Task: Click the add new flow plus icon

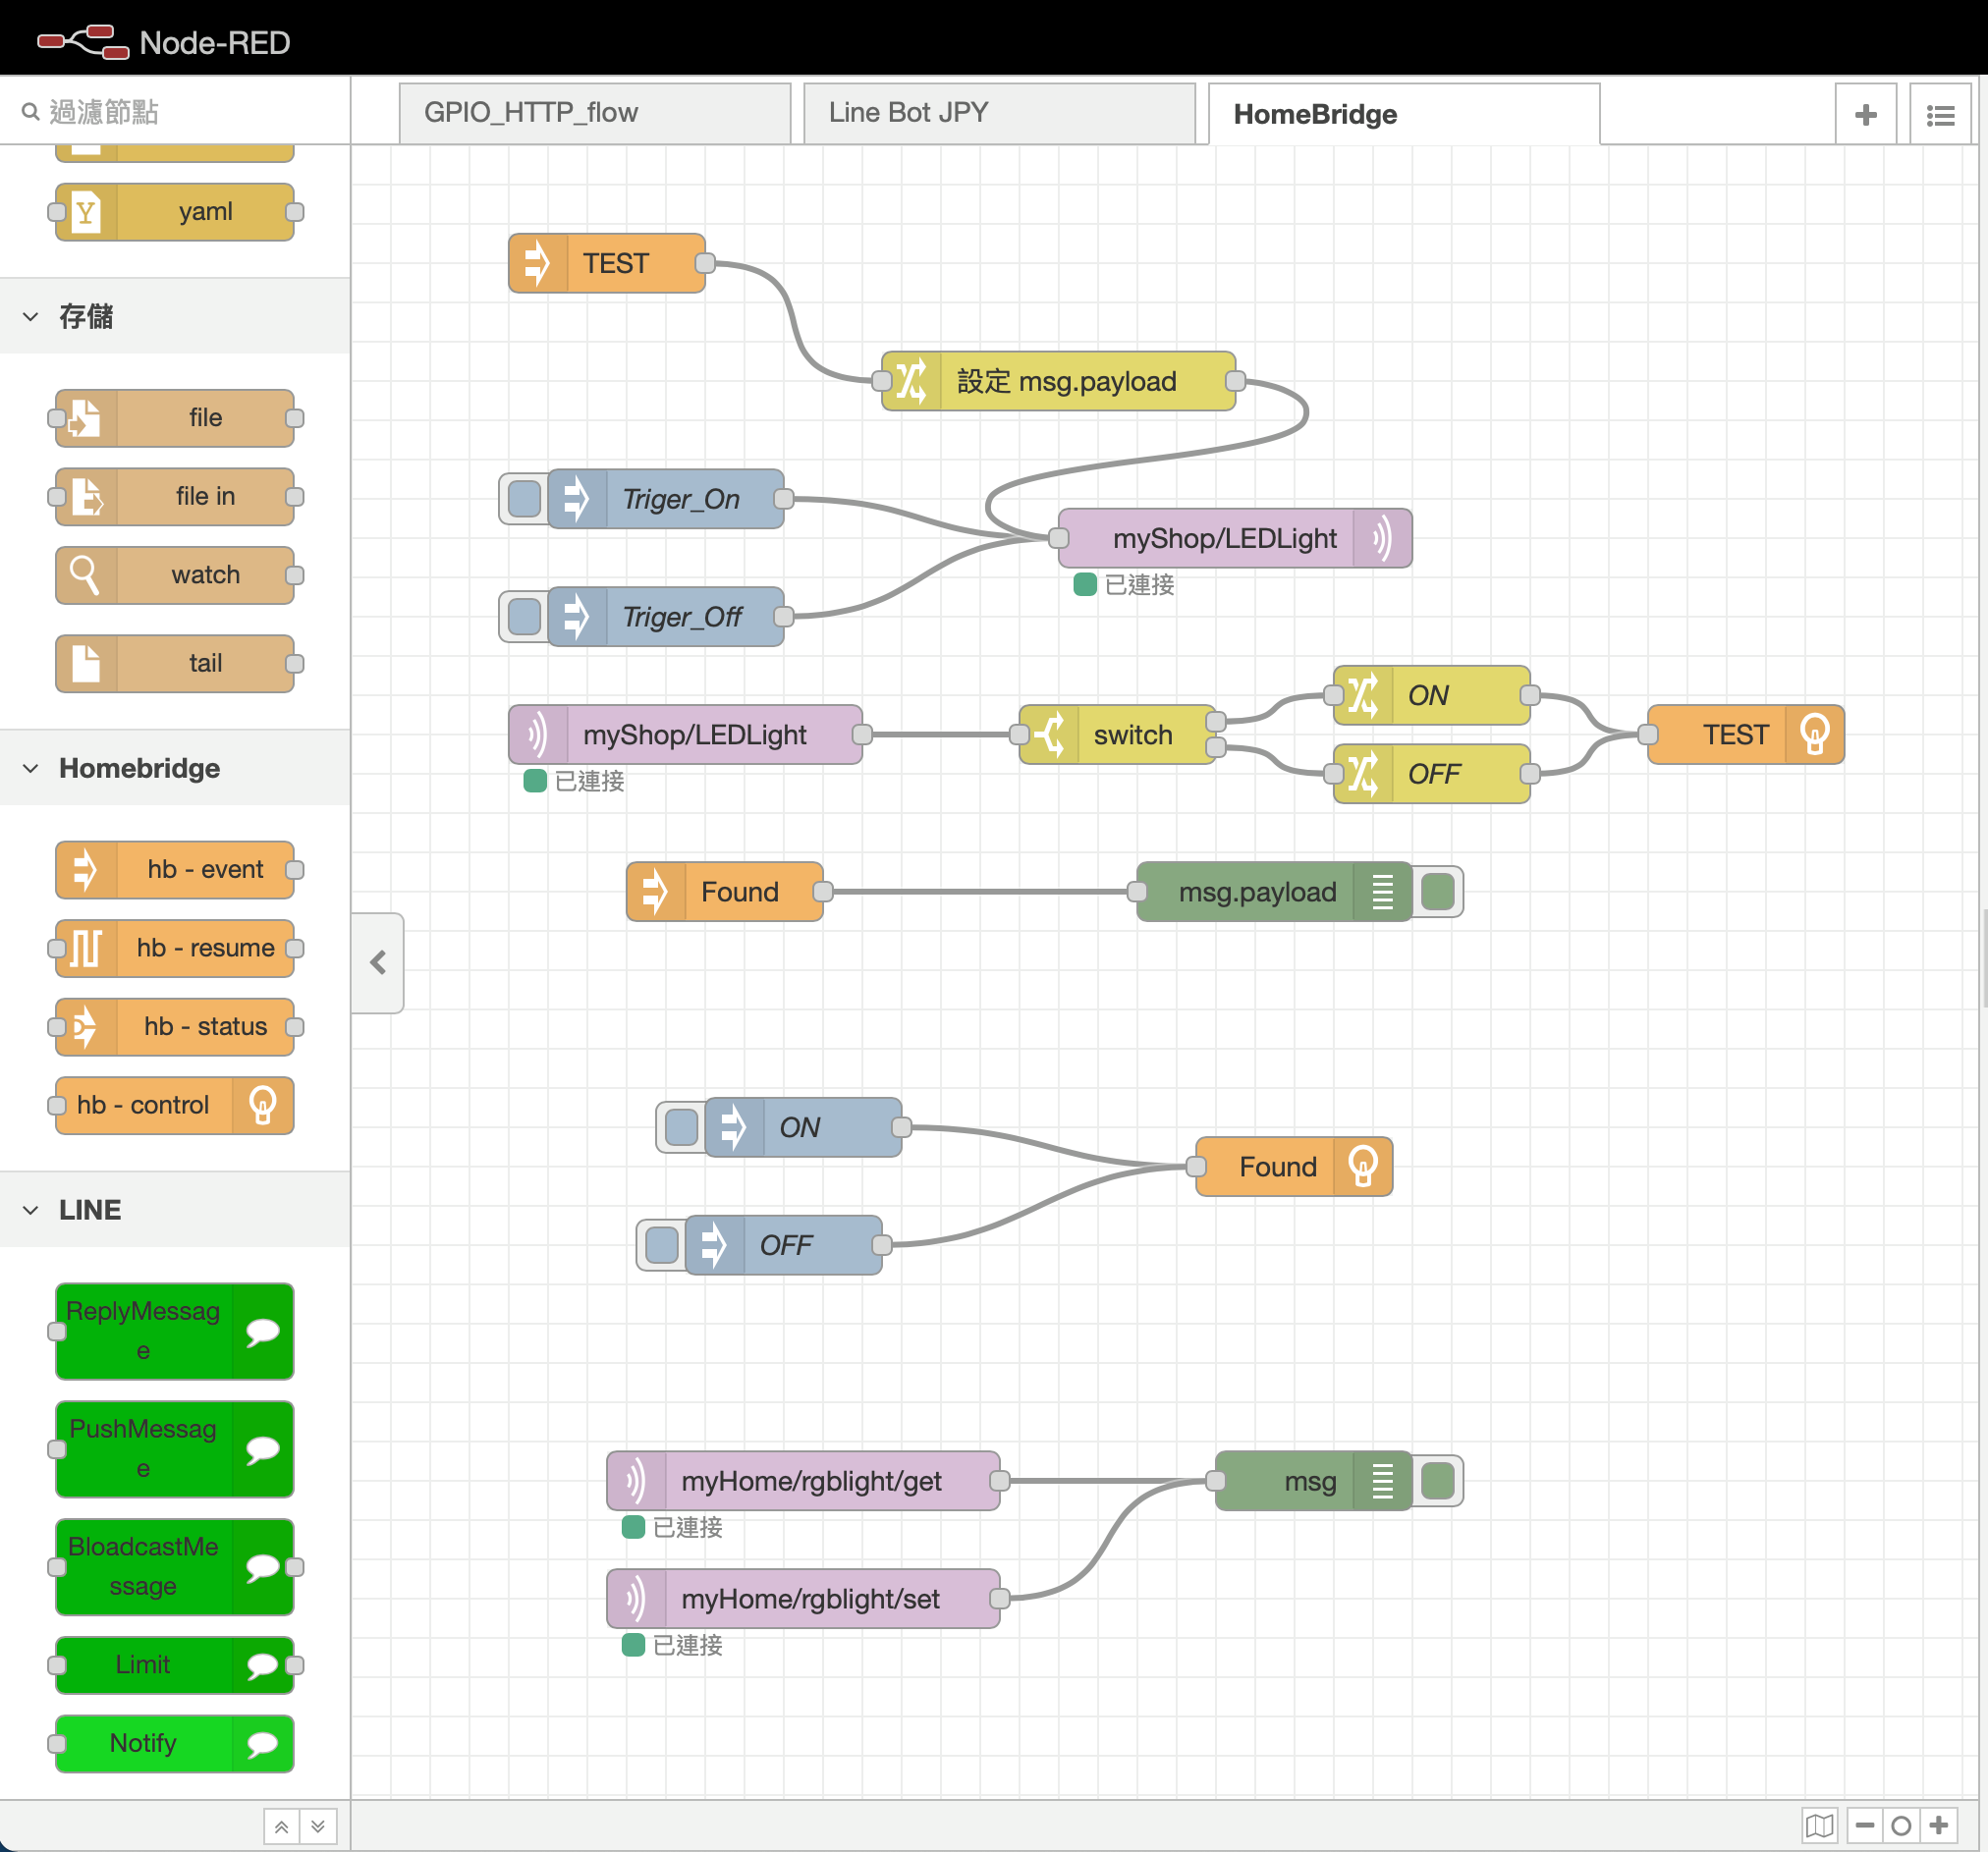Action: click(1865, 115)
